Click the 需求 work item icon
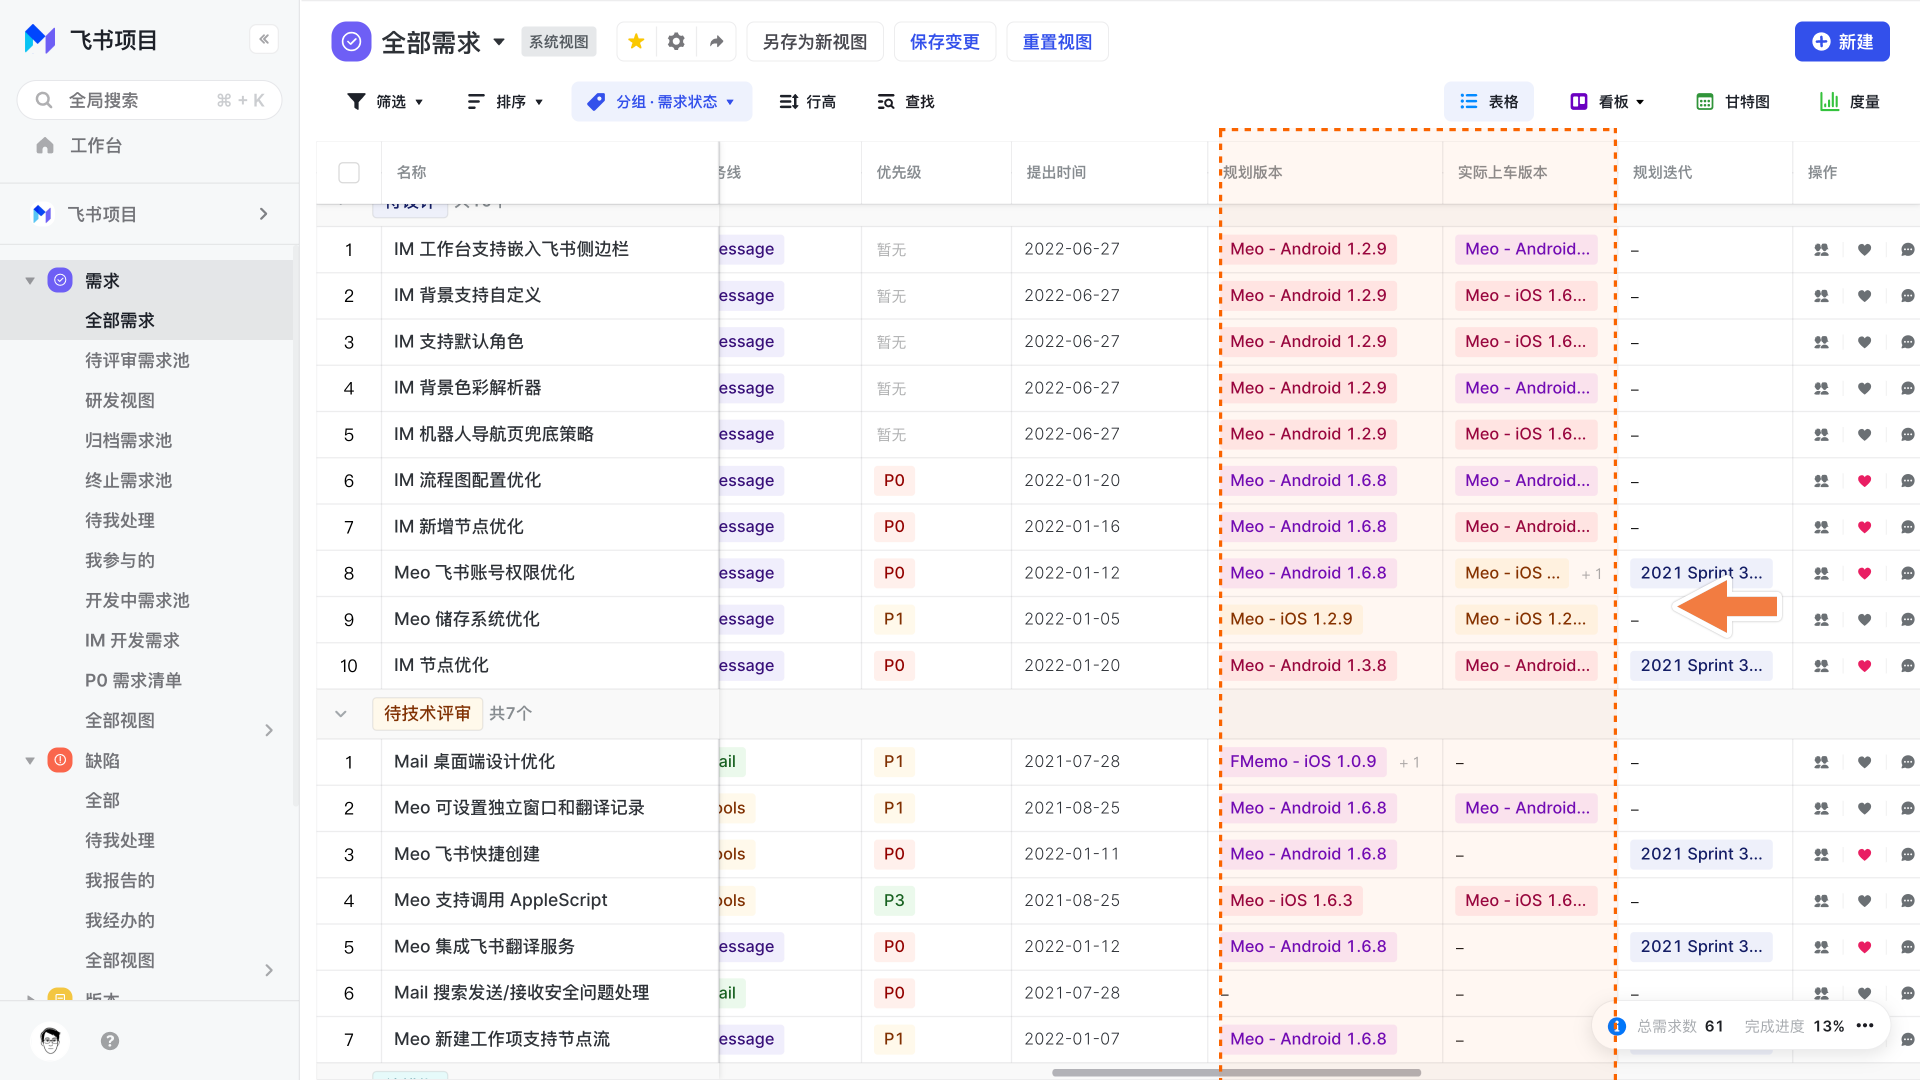Viewport: 1920px width, 1080px height. (x=60, y=280)
